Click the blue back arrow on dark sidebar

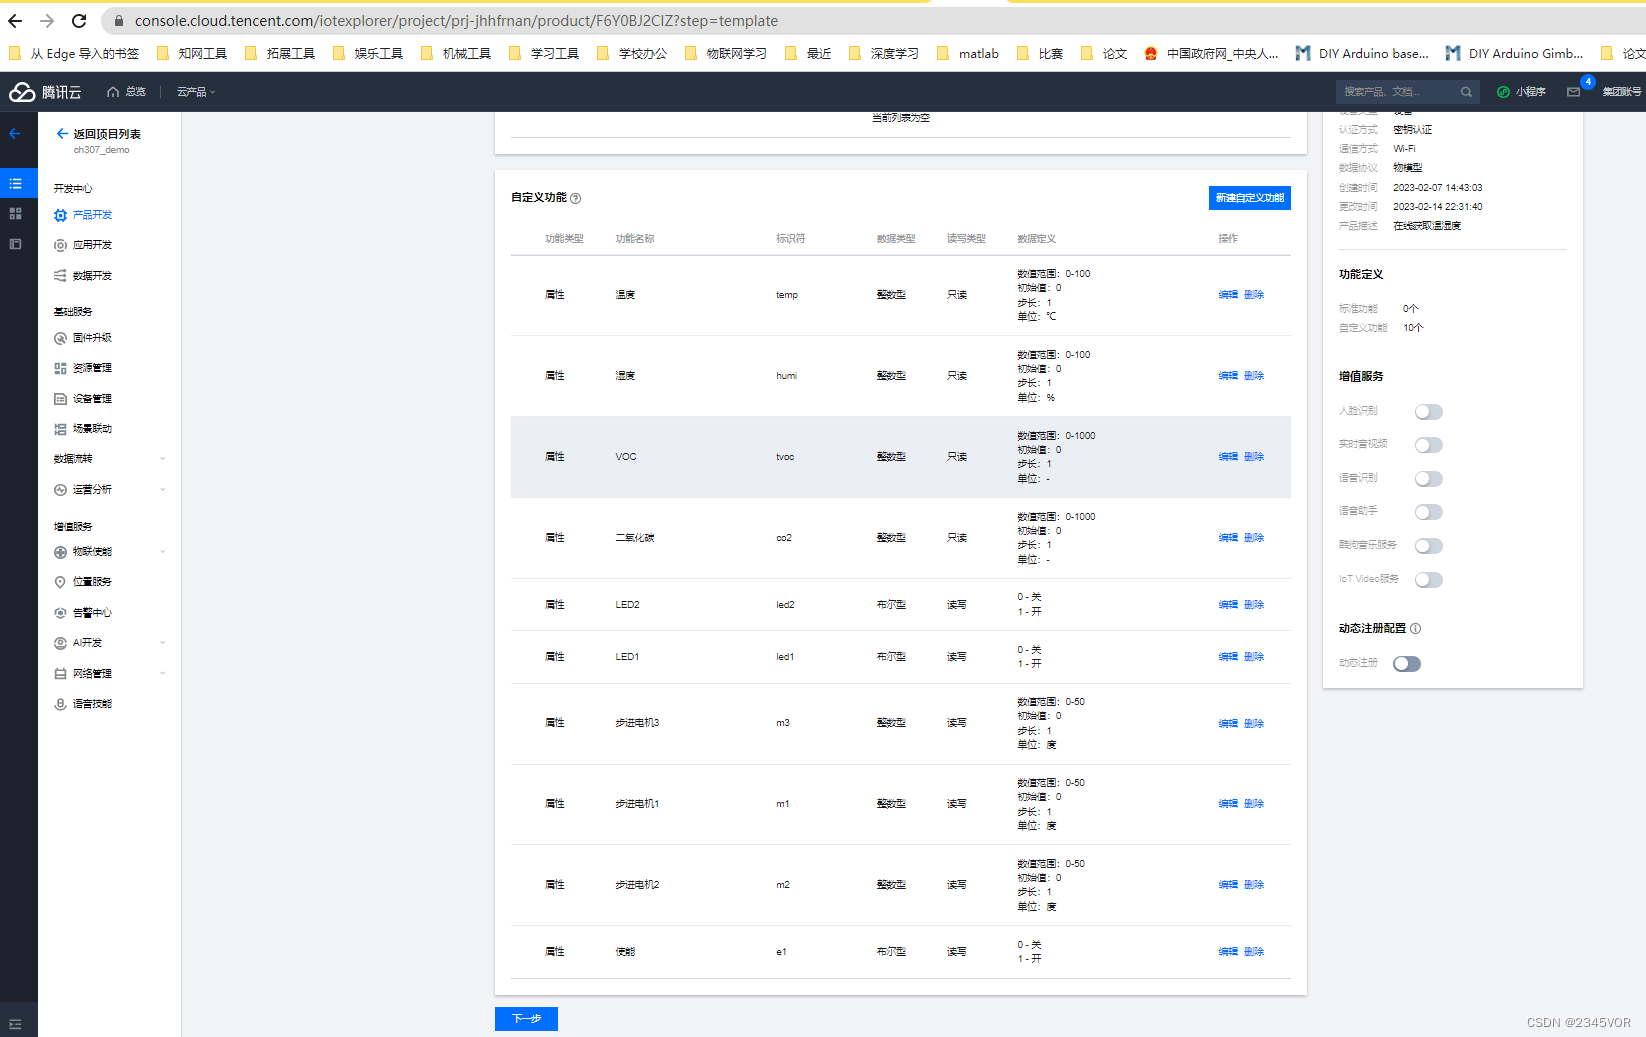coord(15,133)
